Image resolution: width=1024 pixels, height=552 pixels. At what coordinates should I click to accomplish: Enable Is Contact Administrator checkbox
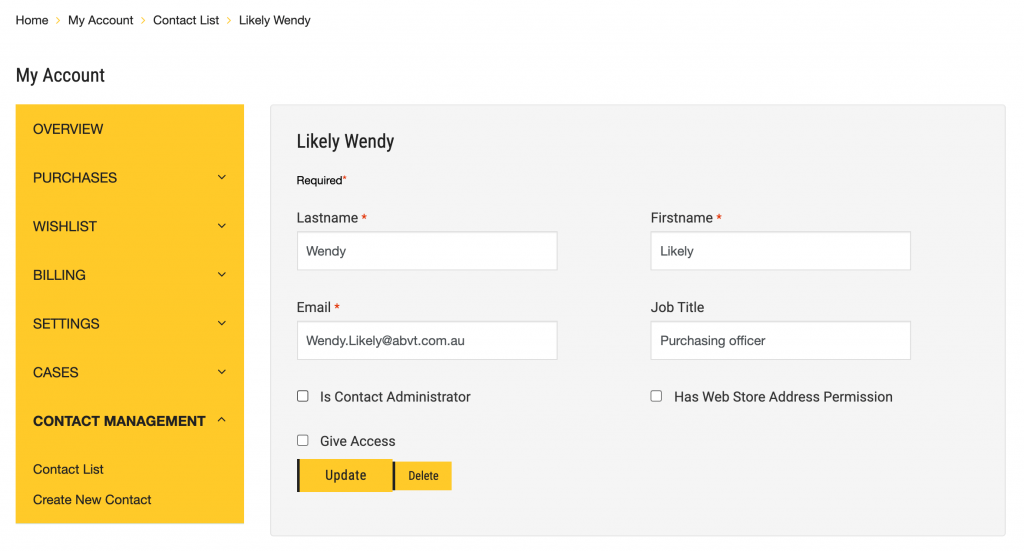303,397
